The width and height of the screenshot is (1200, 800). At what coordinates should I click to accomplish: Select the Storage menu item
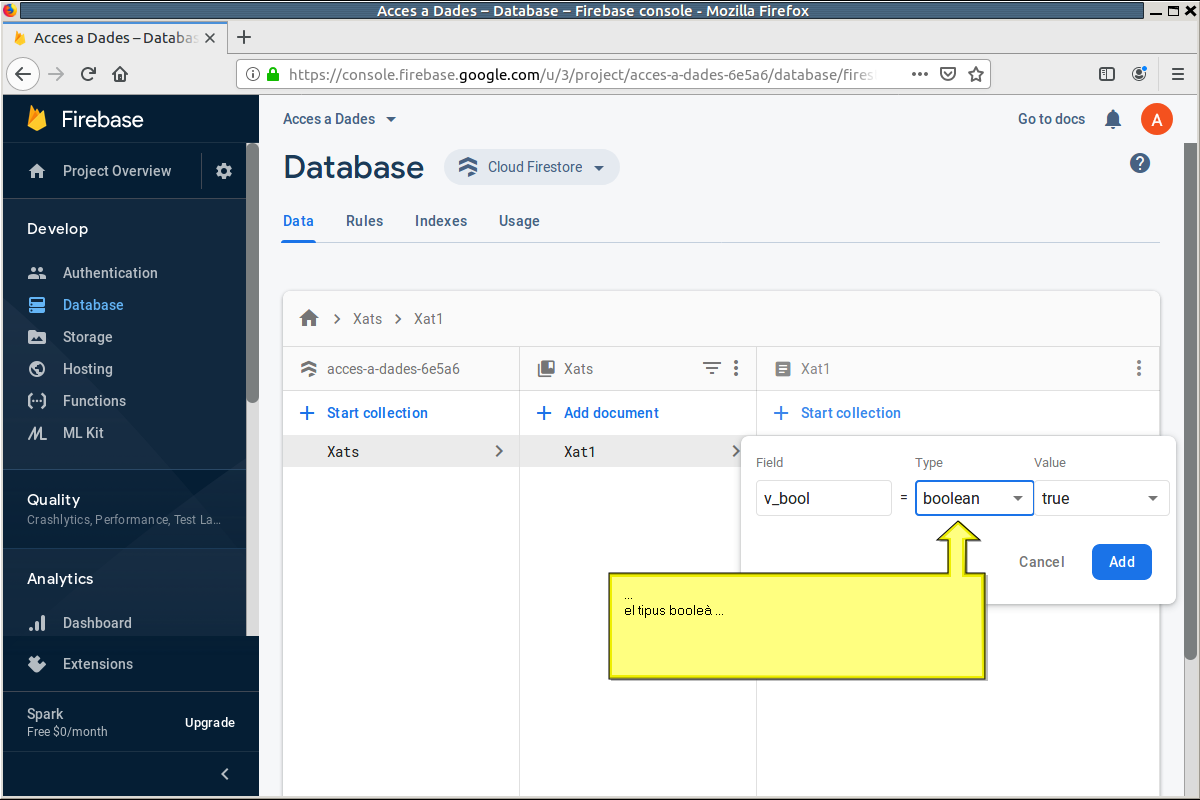(88, 337)
